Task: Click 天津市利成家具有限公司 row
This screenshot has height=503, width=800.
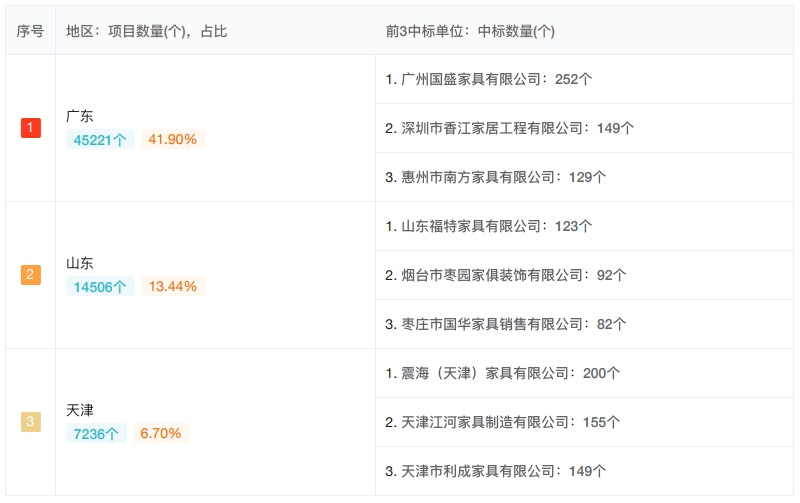Action: [584, 471]
